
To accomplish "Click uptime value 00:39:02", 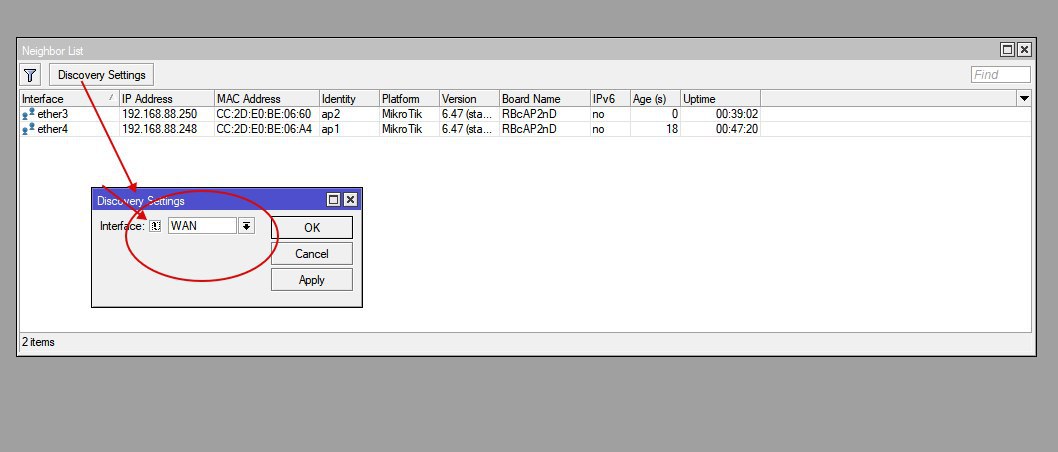I will click(737, 114).
